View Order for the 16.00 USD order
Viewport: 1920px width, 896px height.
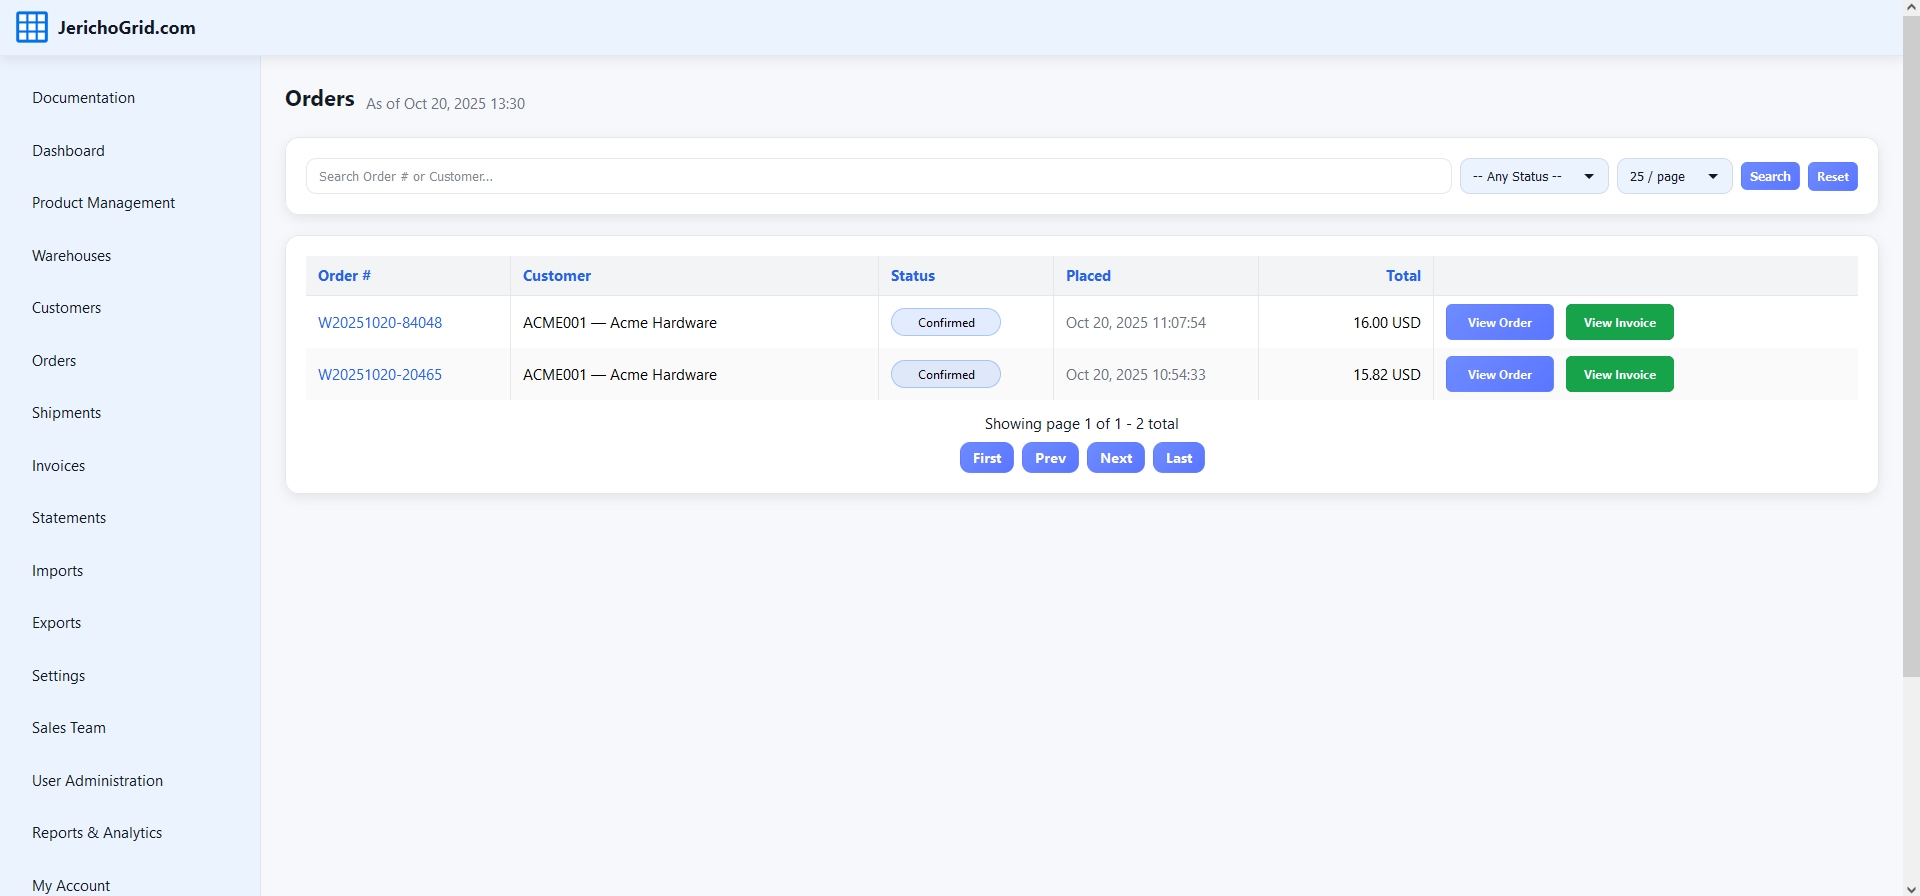1499,323
